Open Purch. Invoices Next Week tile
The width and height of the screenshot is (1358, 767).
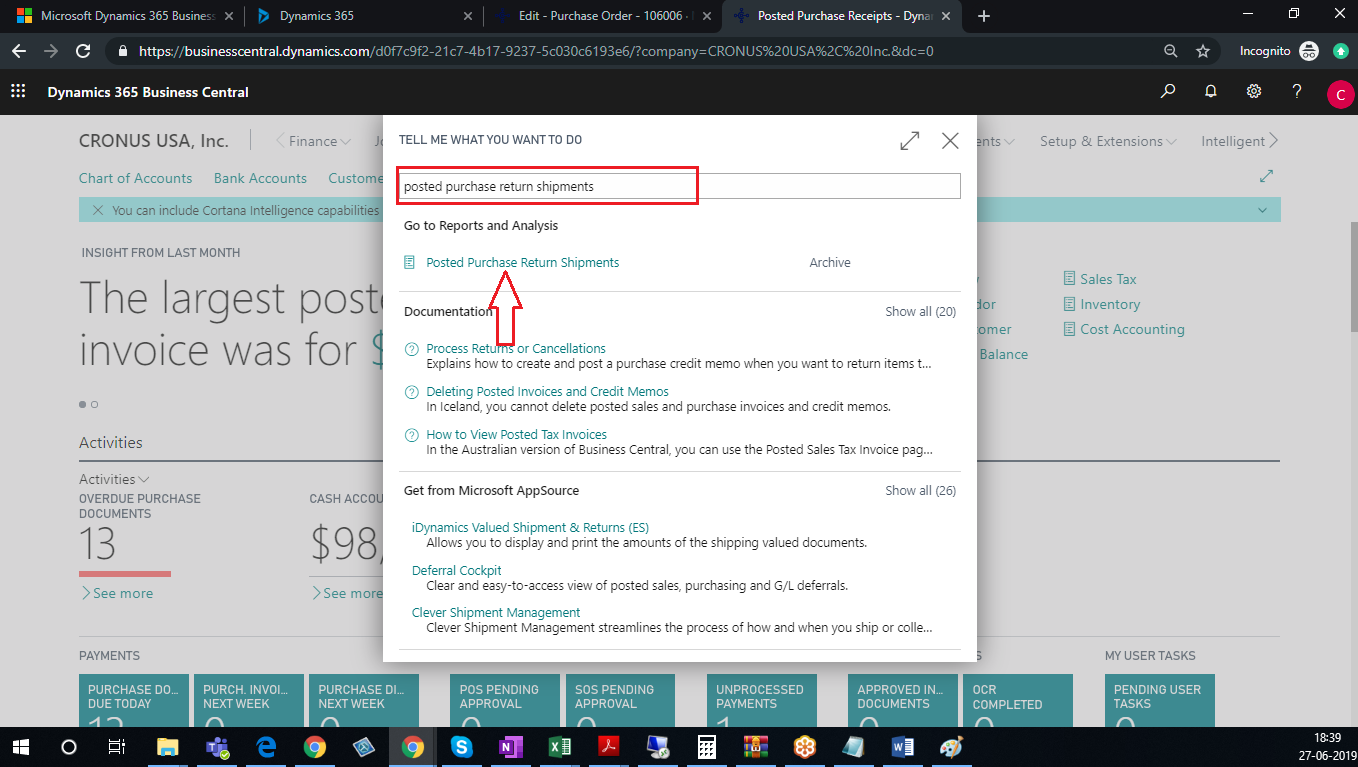[249, 700]
